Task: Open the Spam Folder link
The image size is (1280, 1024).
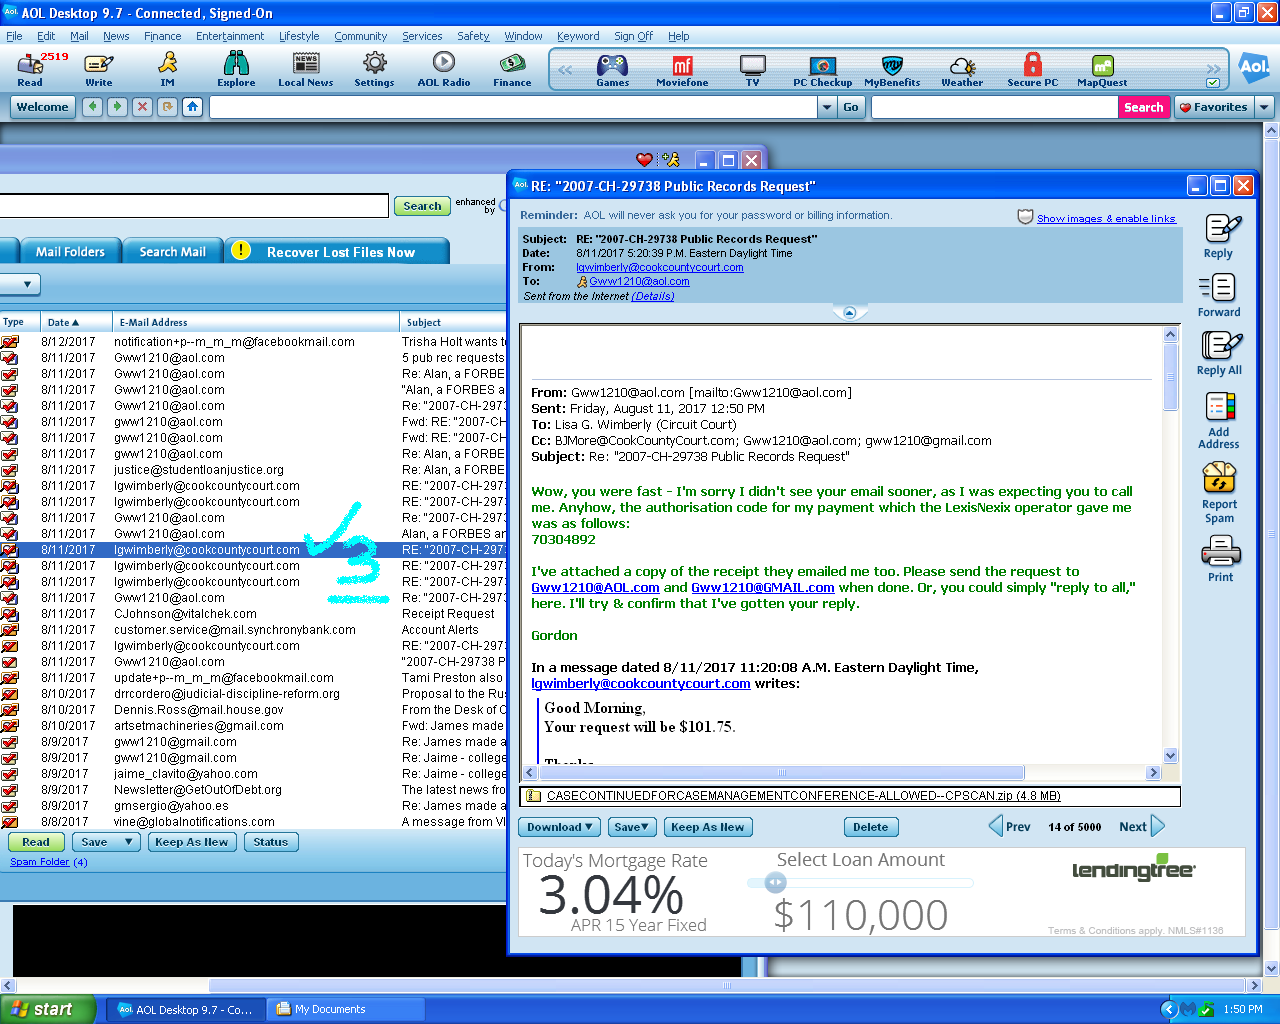Action: point(38,861)
